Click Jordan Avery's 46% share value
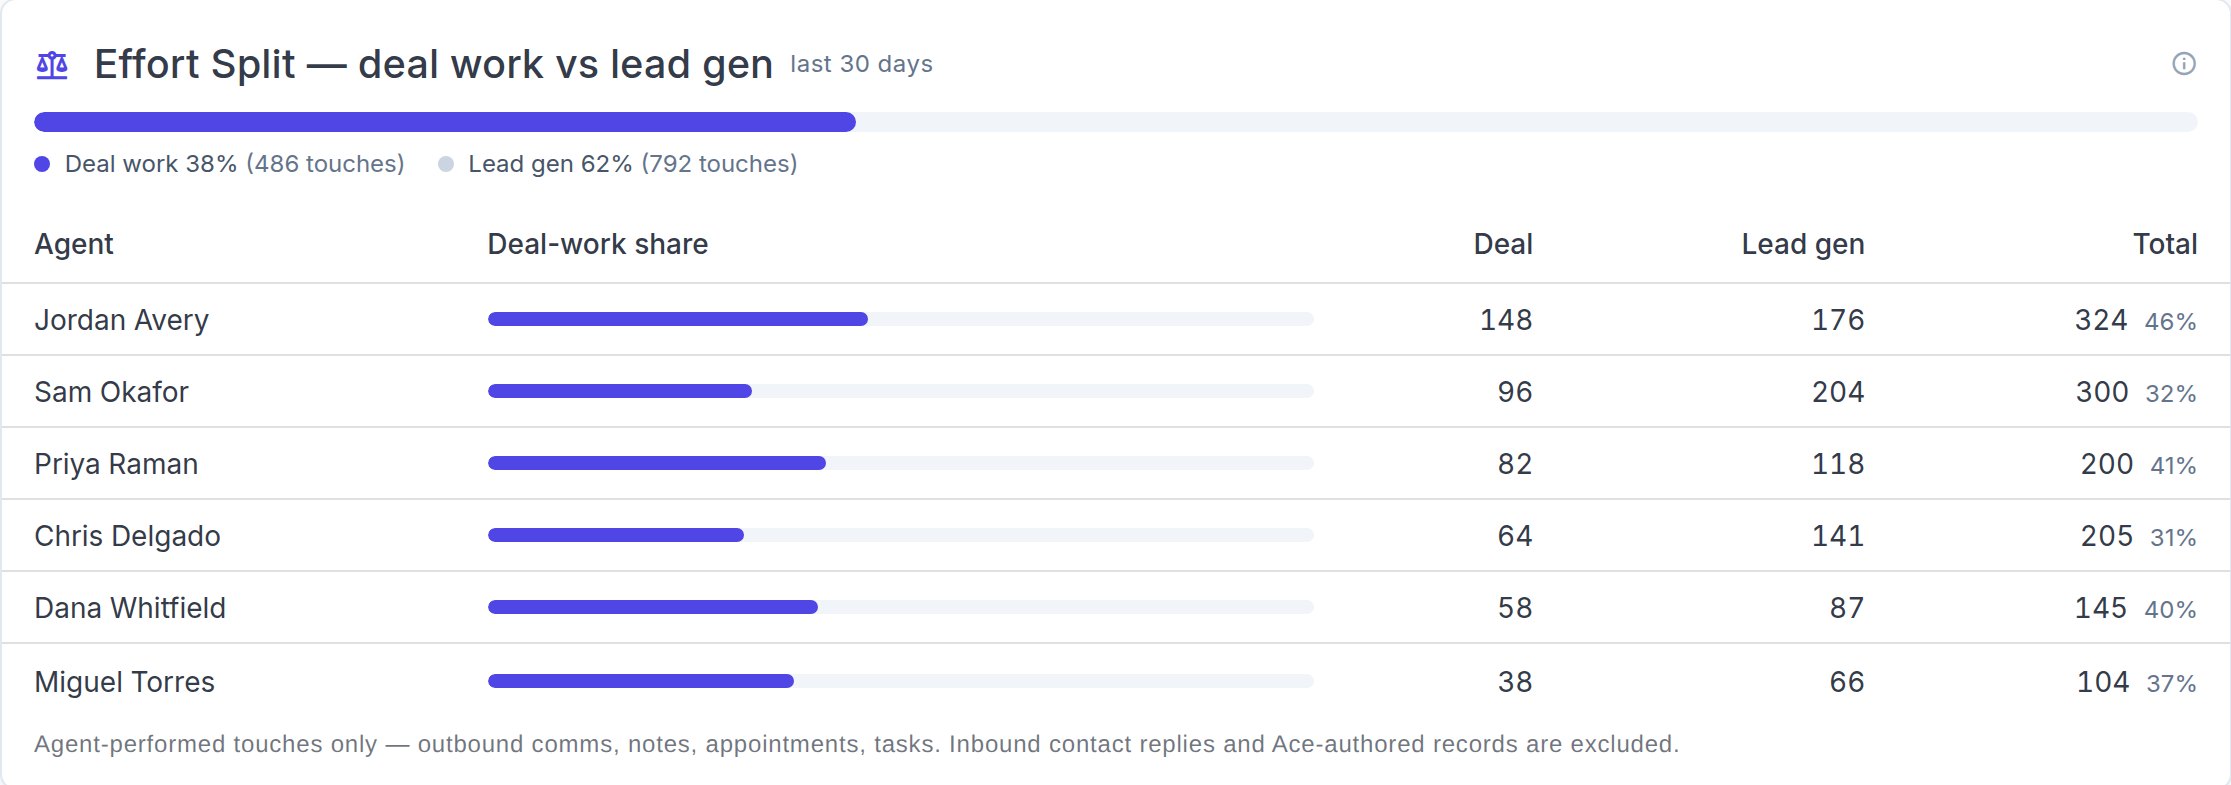Viewport: 2231px width, 785px height. click(2171, 321)
